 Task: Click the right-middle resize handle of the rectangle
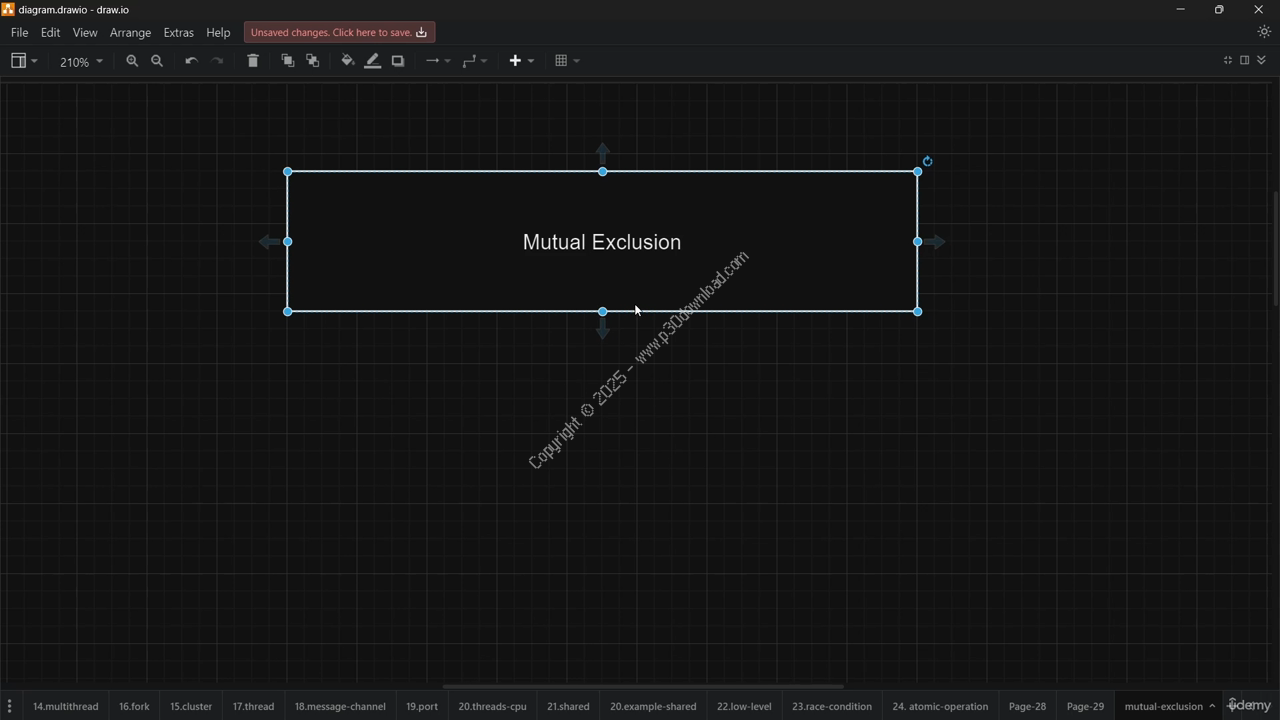[917, 242]
